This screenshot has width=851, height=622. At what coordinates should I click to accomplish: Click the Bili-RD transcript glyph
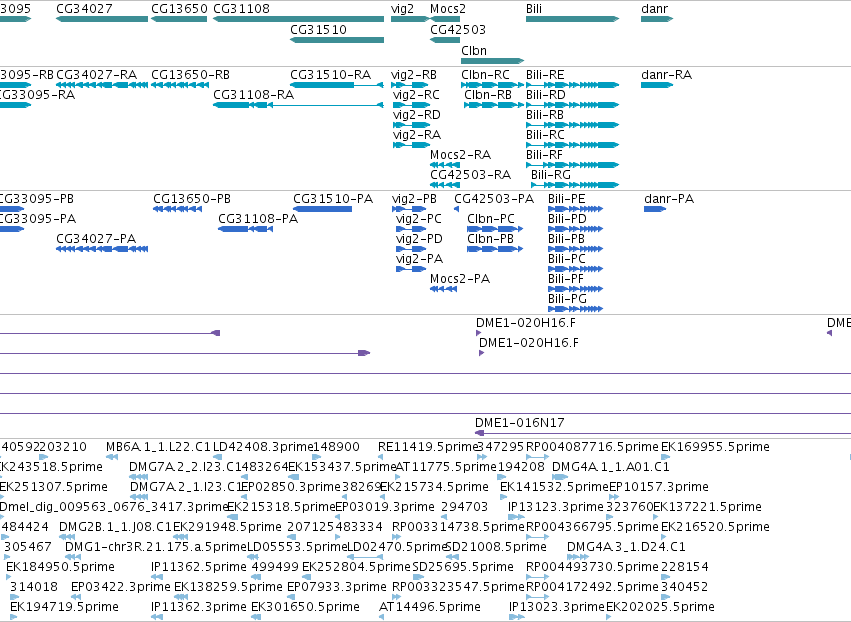[x=573, y=105]
